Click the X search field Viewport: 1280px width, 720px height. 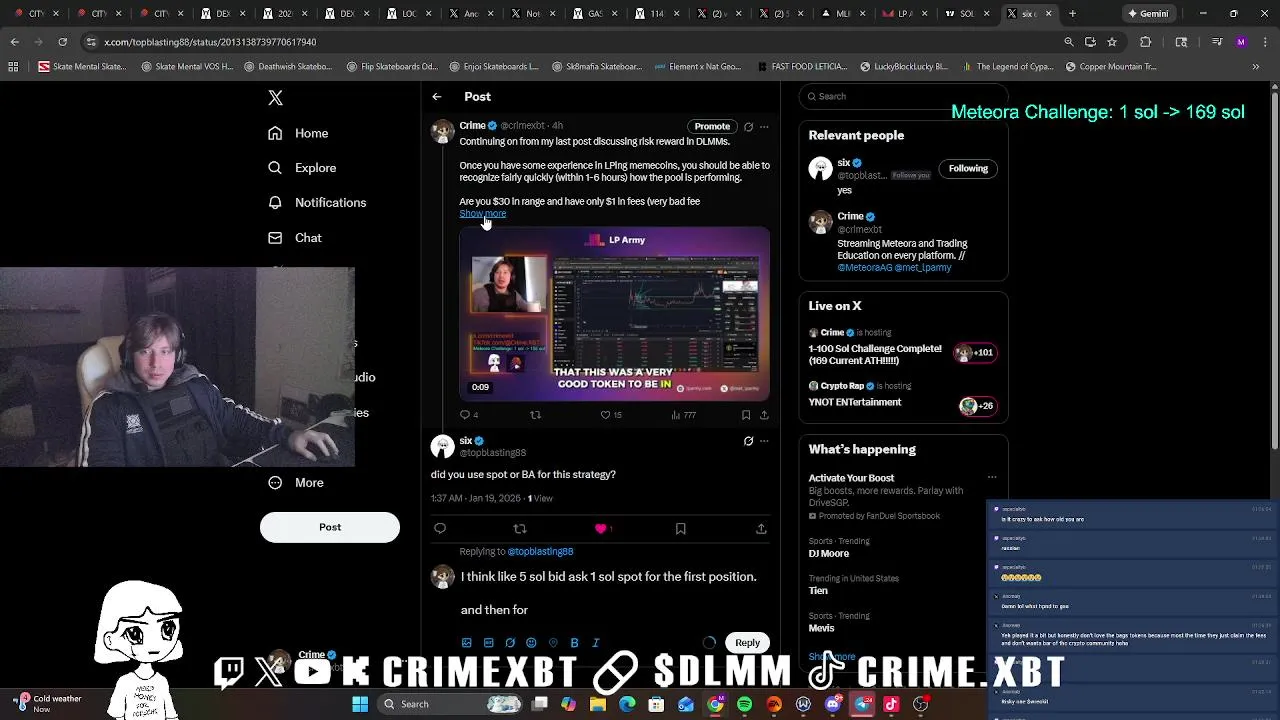point(903,96)
